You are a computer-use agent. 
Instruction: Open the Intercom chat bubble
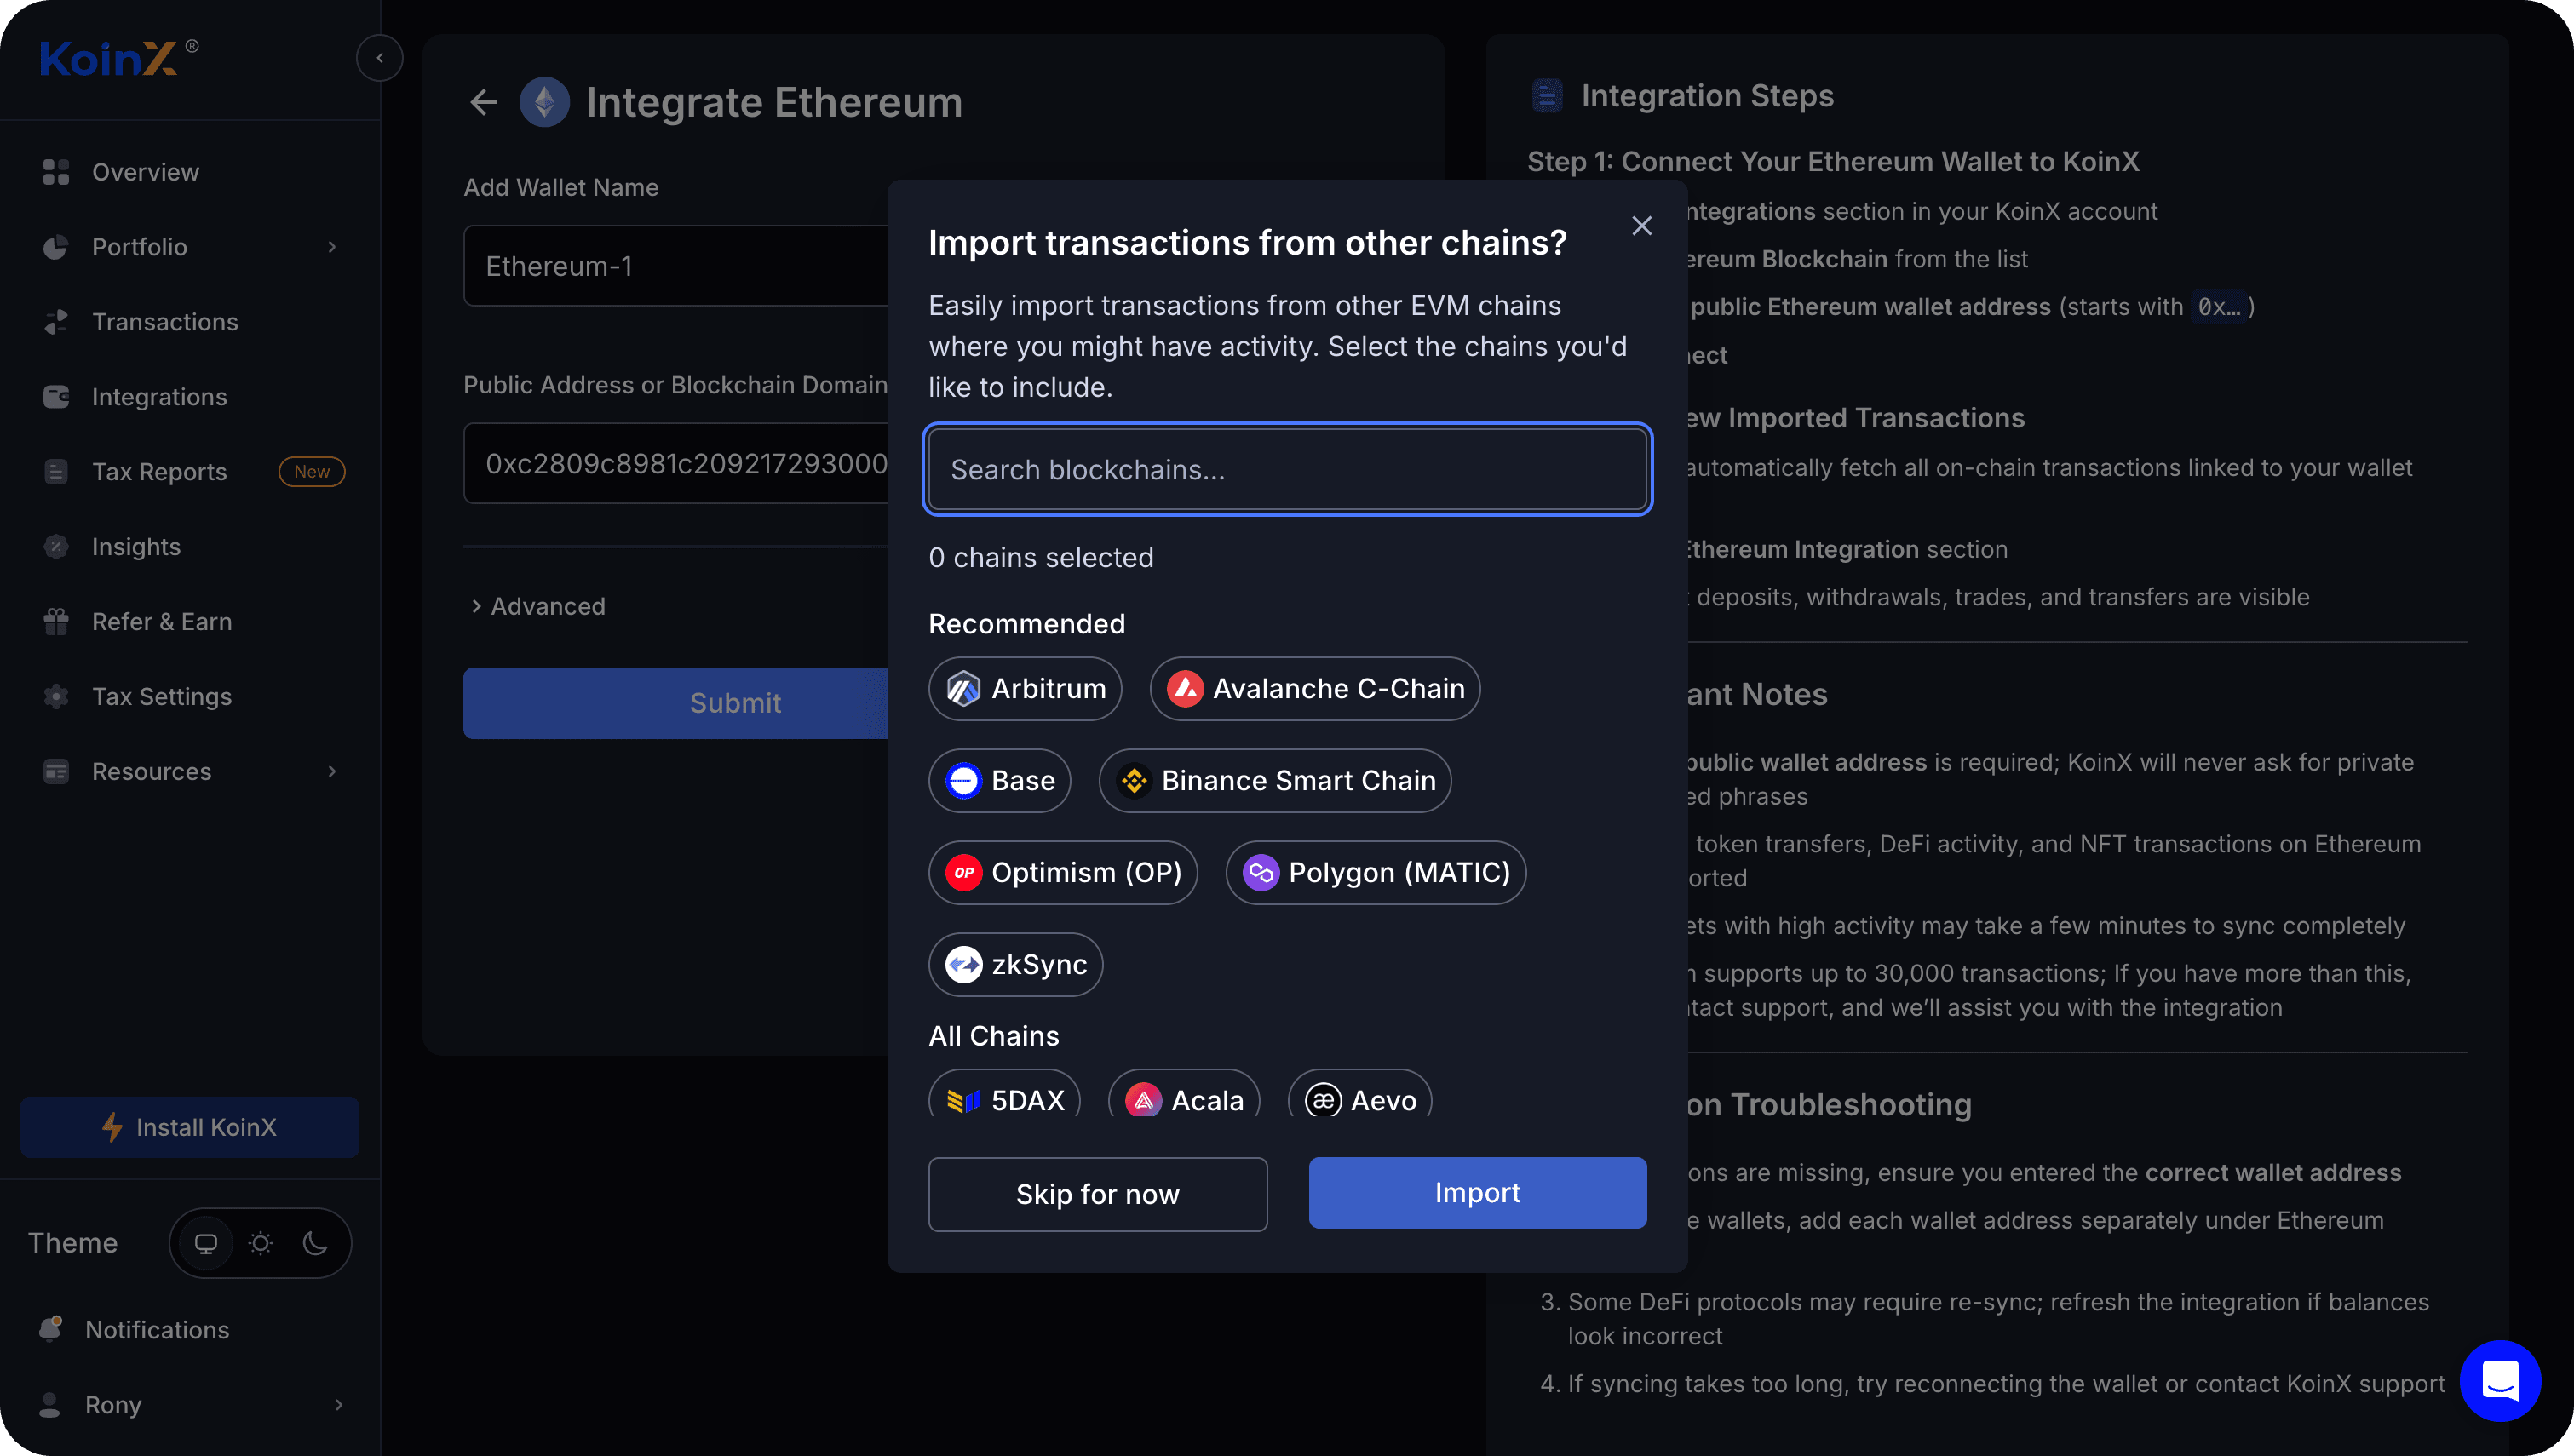coord(2500,1382)
